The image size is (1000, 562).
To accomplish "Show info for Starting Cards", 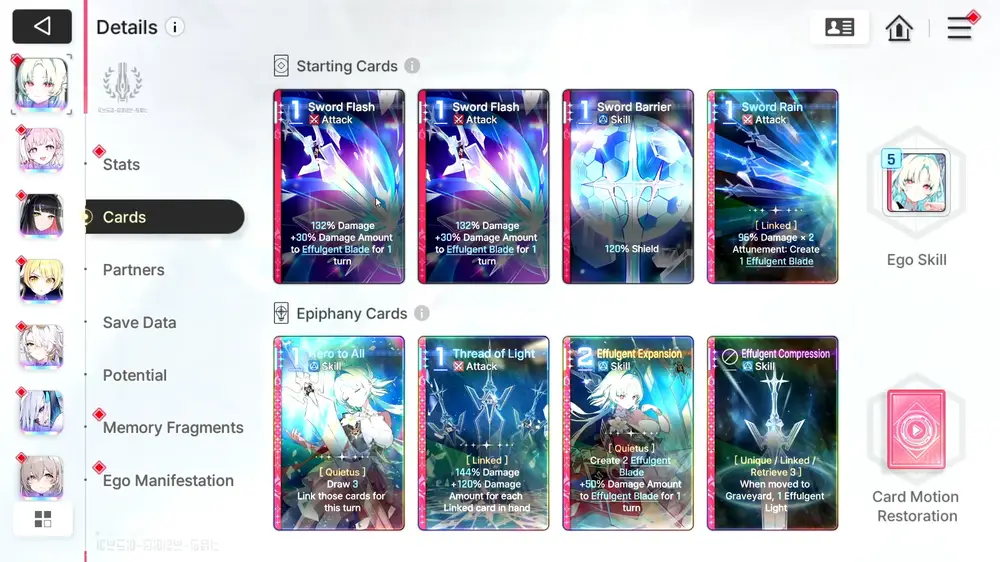I will 412,66.
